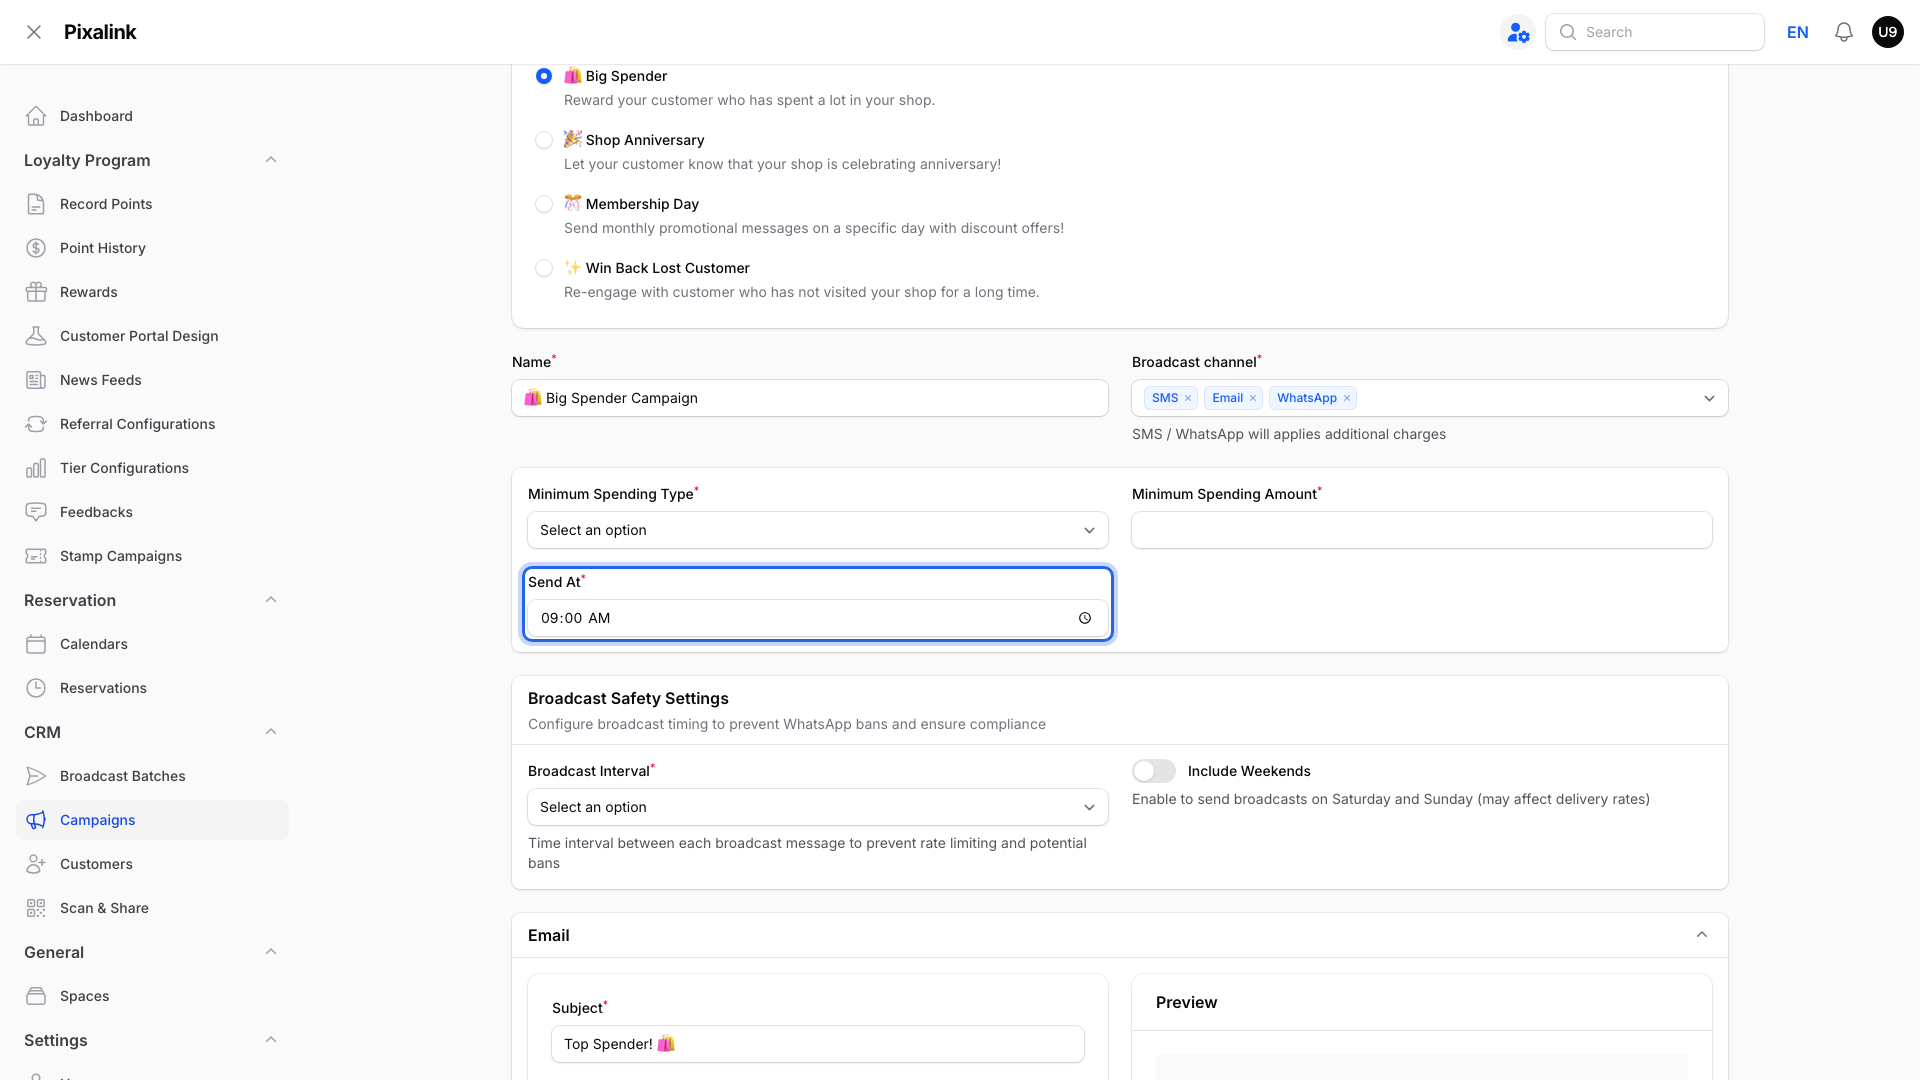
Task: Click the campaign Name input field
Action: point(810,398)
